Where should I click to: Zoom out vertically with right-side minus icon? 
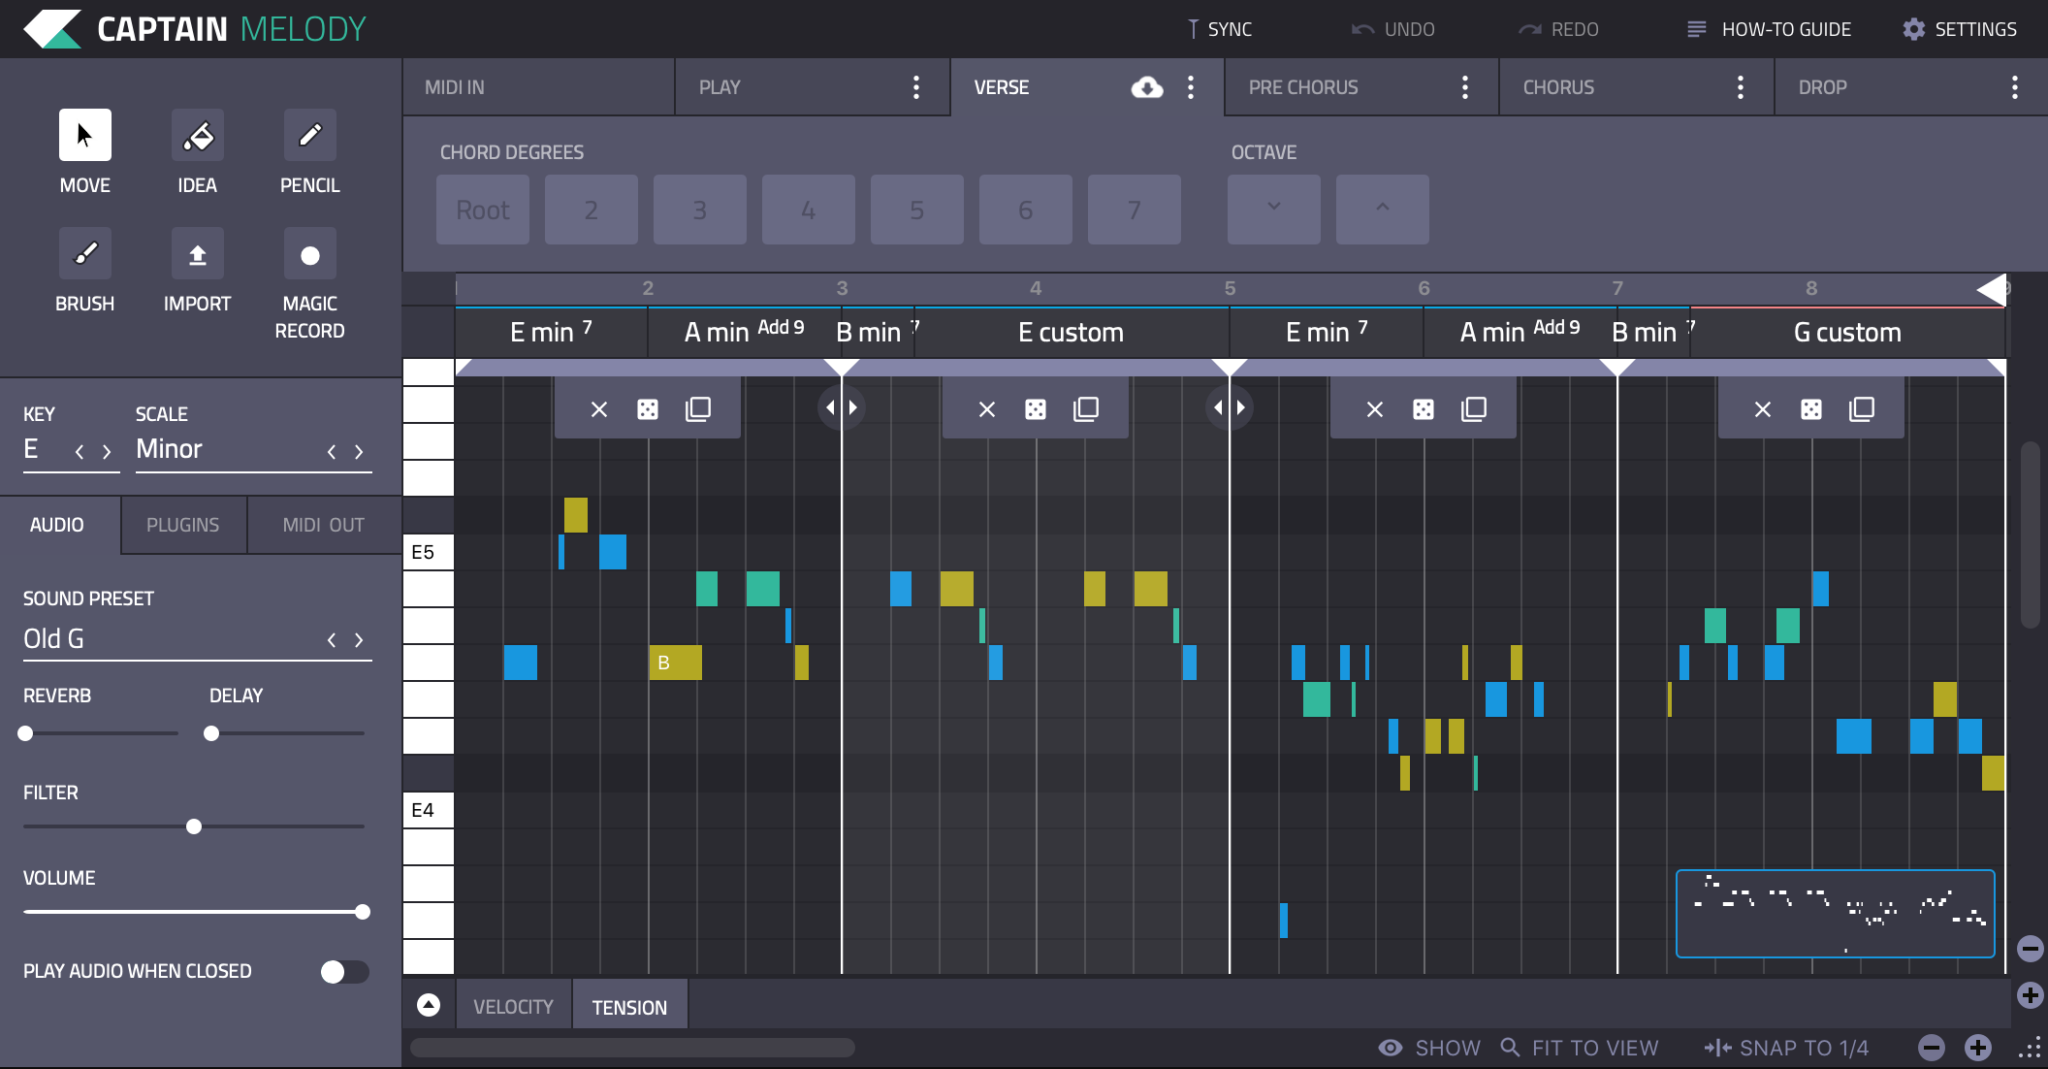2030,948
